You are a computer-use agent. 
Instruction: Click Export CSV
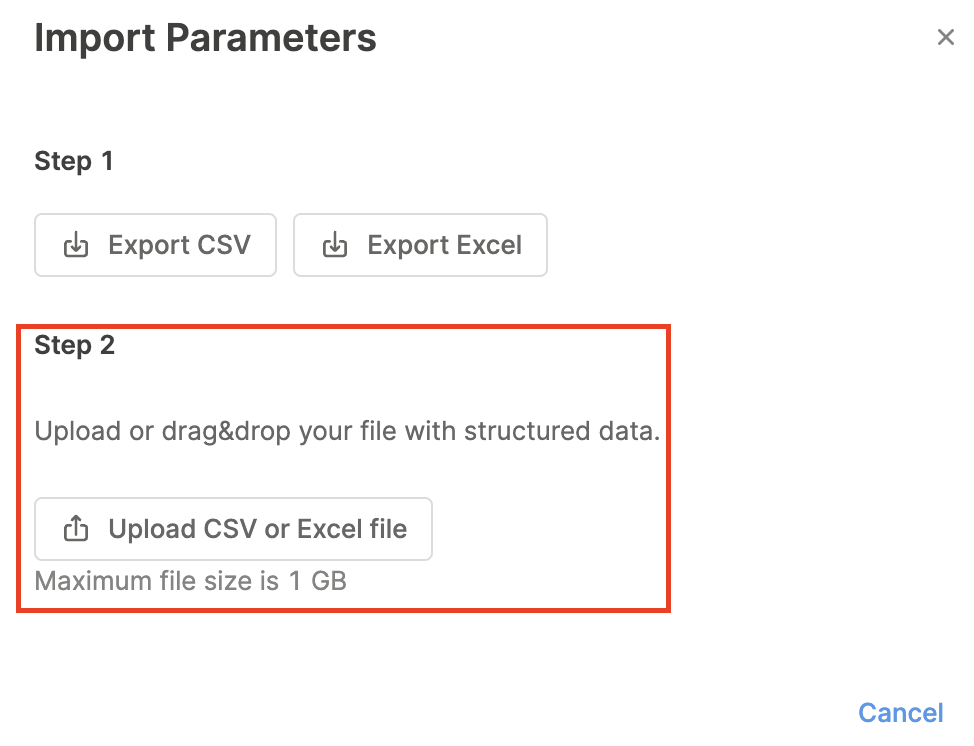155,245
